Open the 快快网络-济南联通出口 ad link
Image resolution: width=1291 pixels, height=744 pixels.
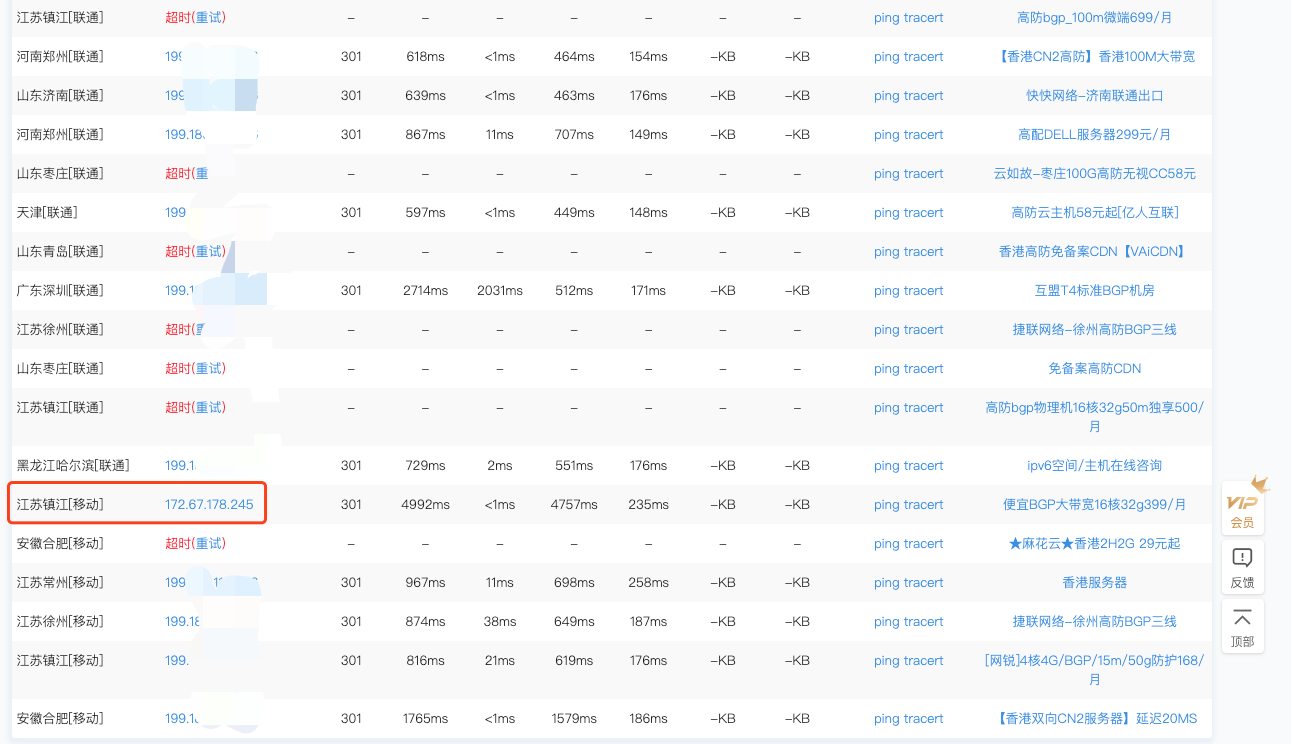[1094, 96]
